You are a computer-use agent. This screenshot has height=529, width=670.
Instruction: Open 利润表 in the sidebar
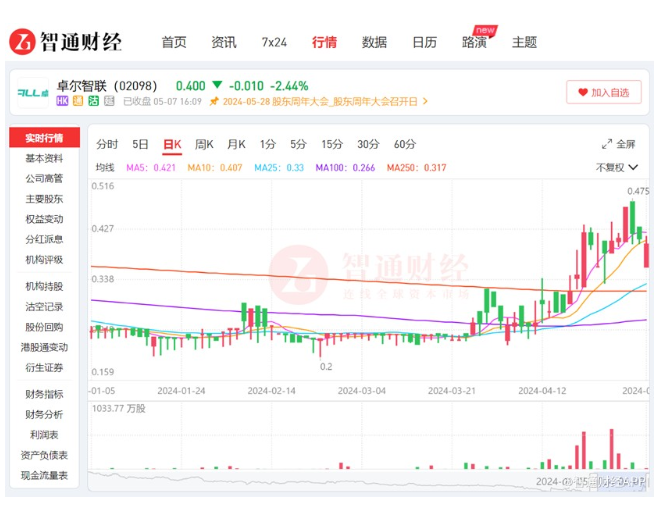(44, 435)
